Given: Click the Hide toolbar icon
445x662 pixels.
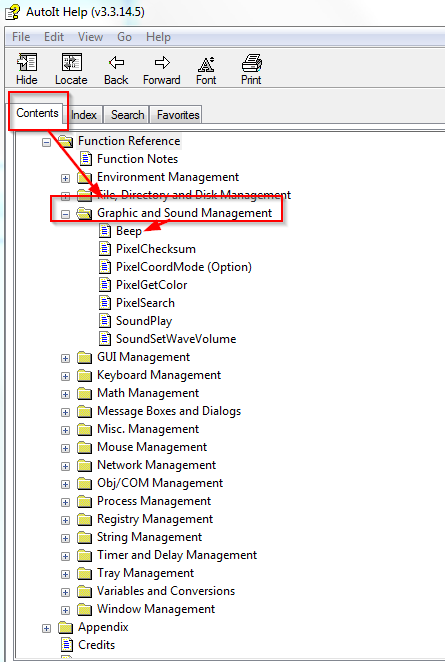Looking at the screenshot, I should [x=27, y=63].
